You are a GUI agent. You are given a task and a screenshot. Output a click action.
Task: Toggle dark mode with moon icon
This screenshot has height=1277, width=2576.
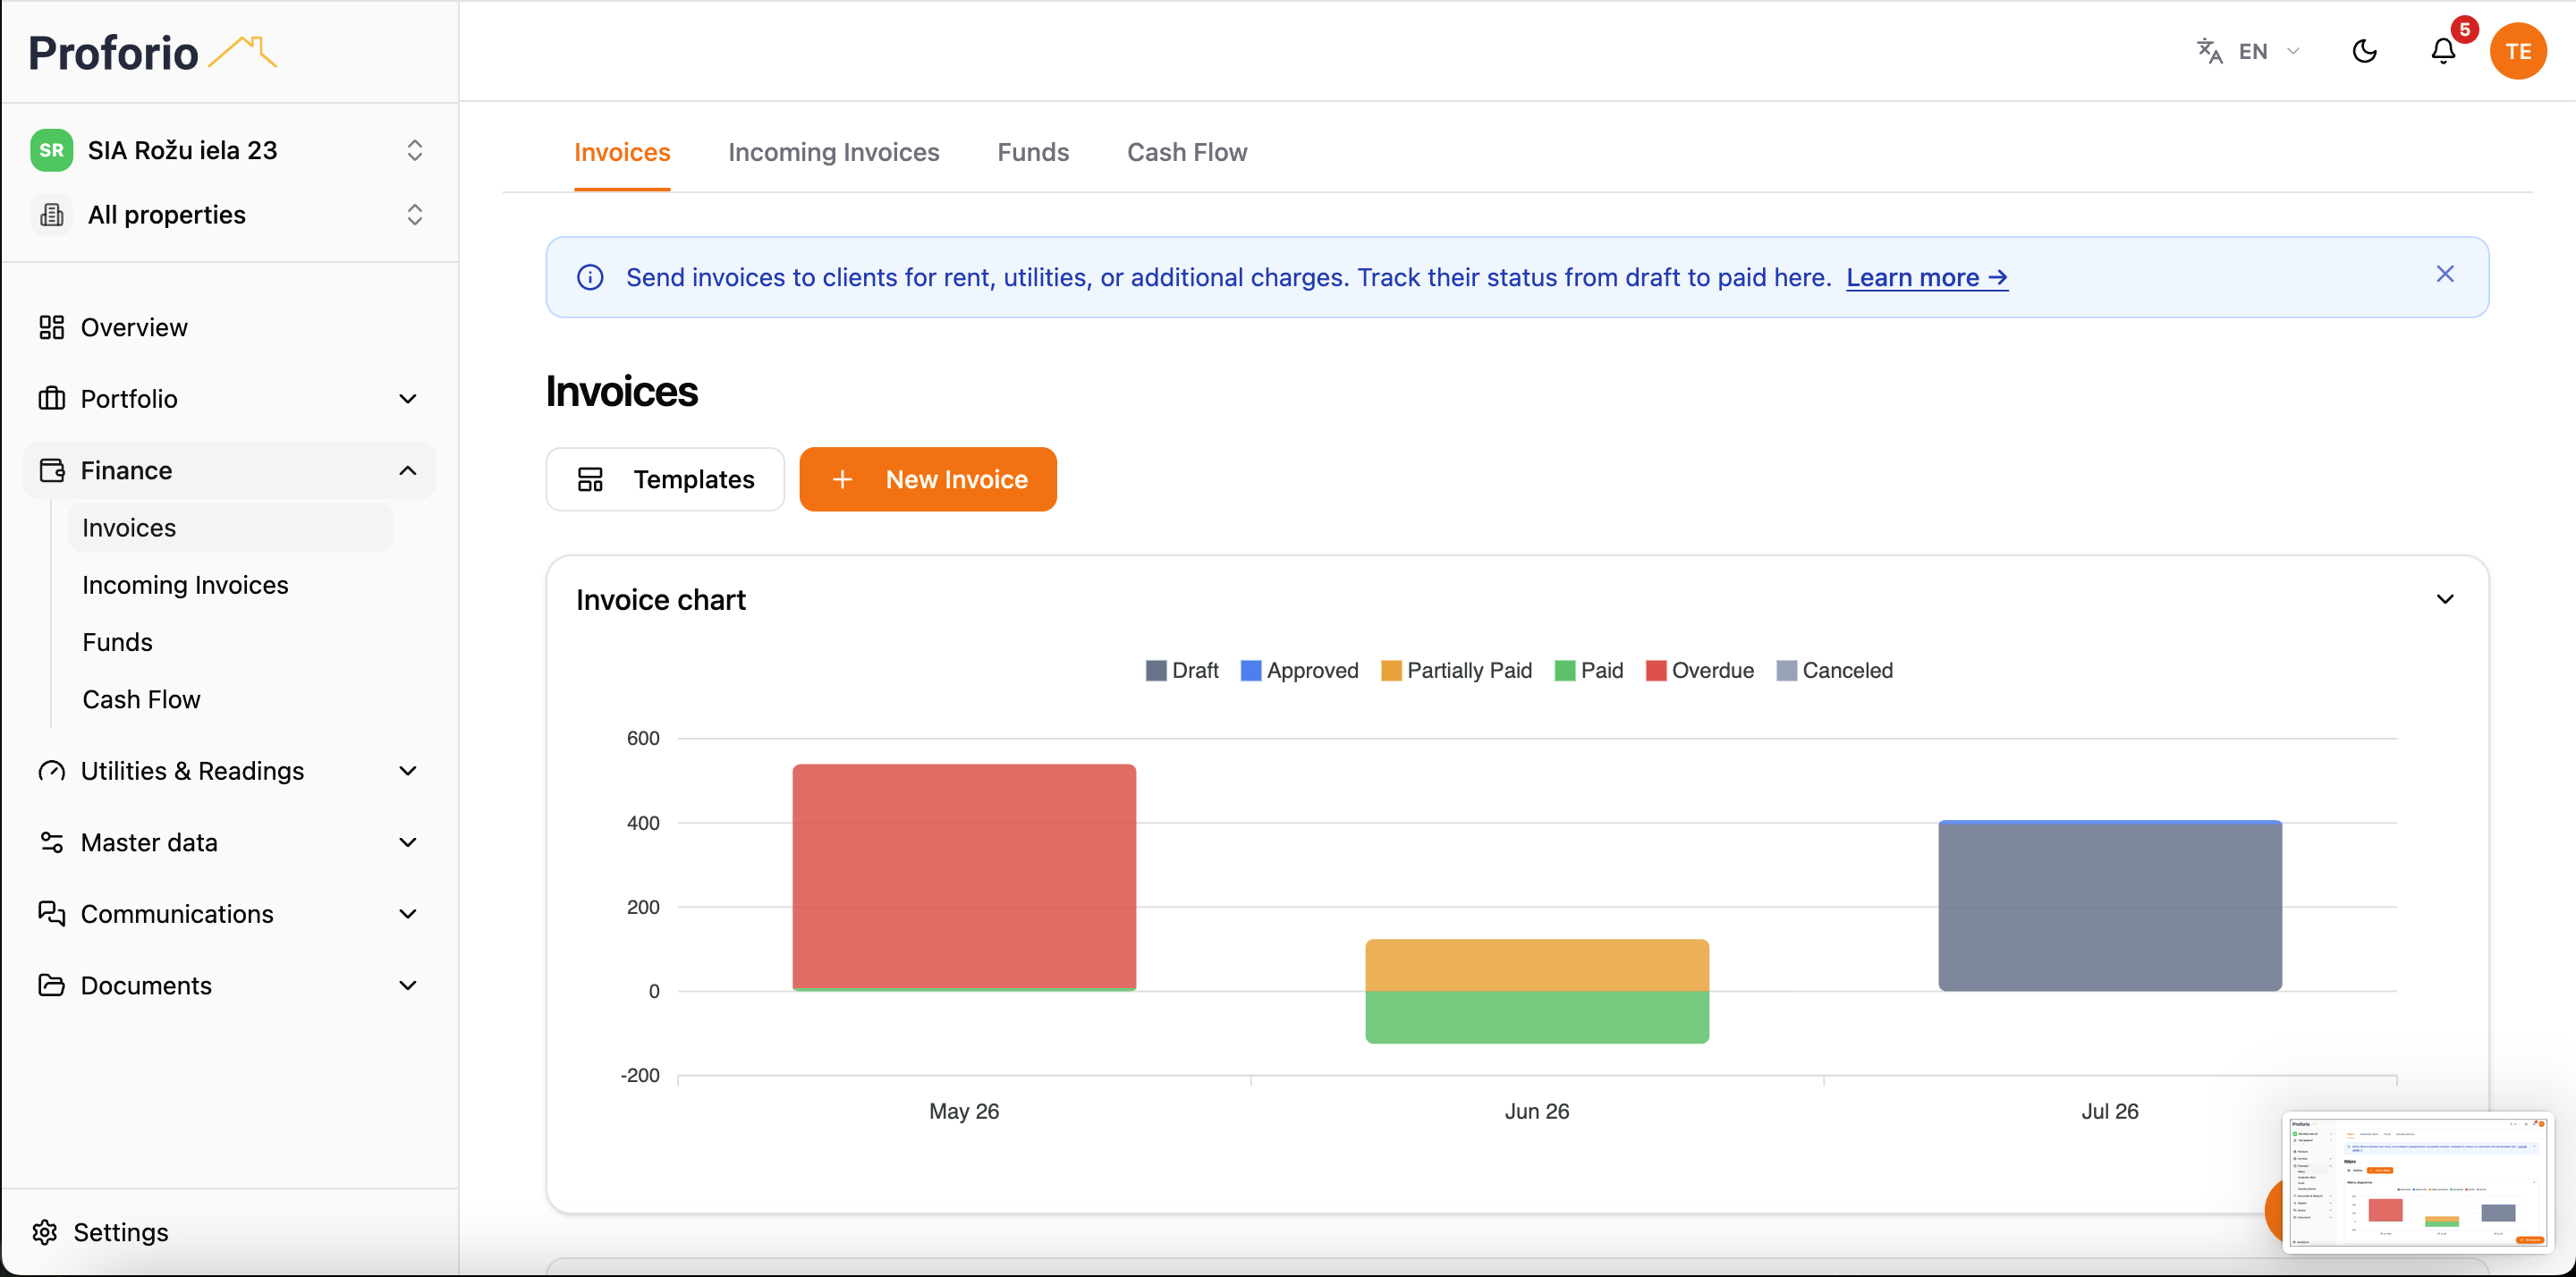[2364, 51]
